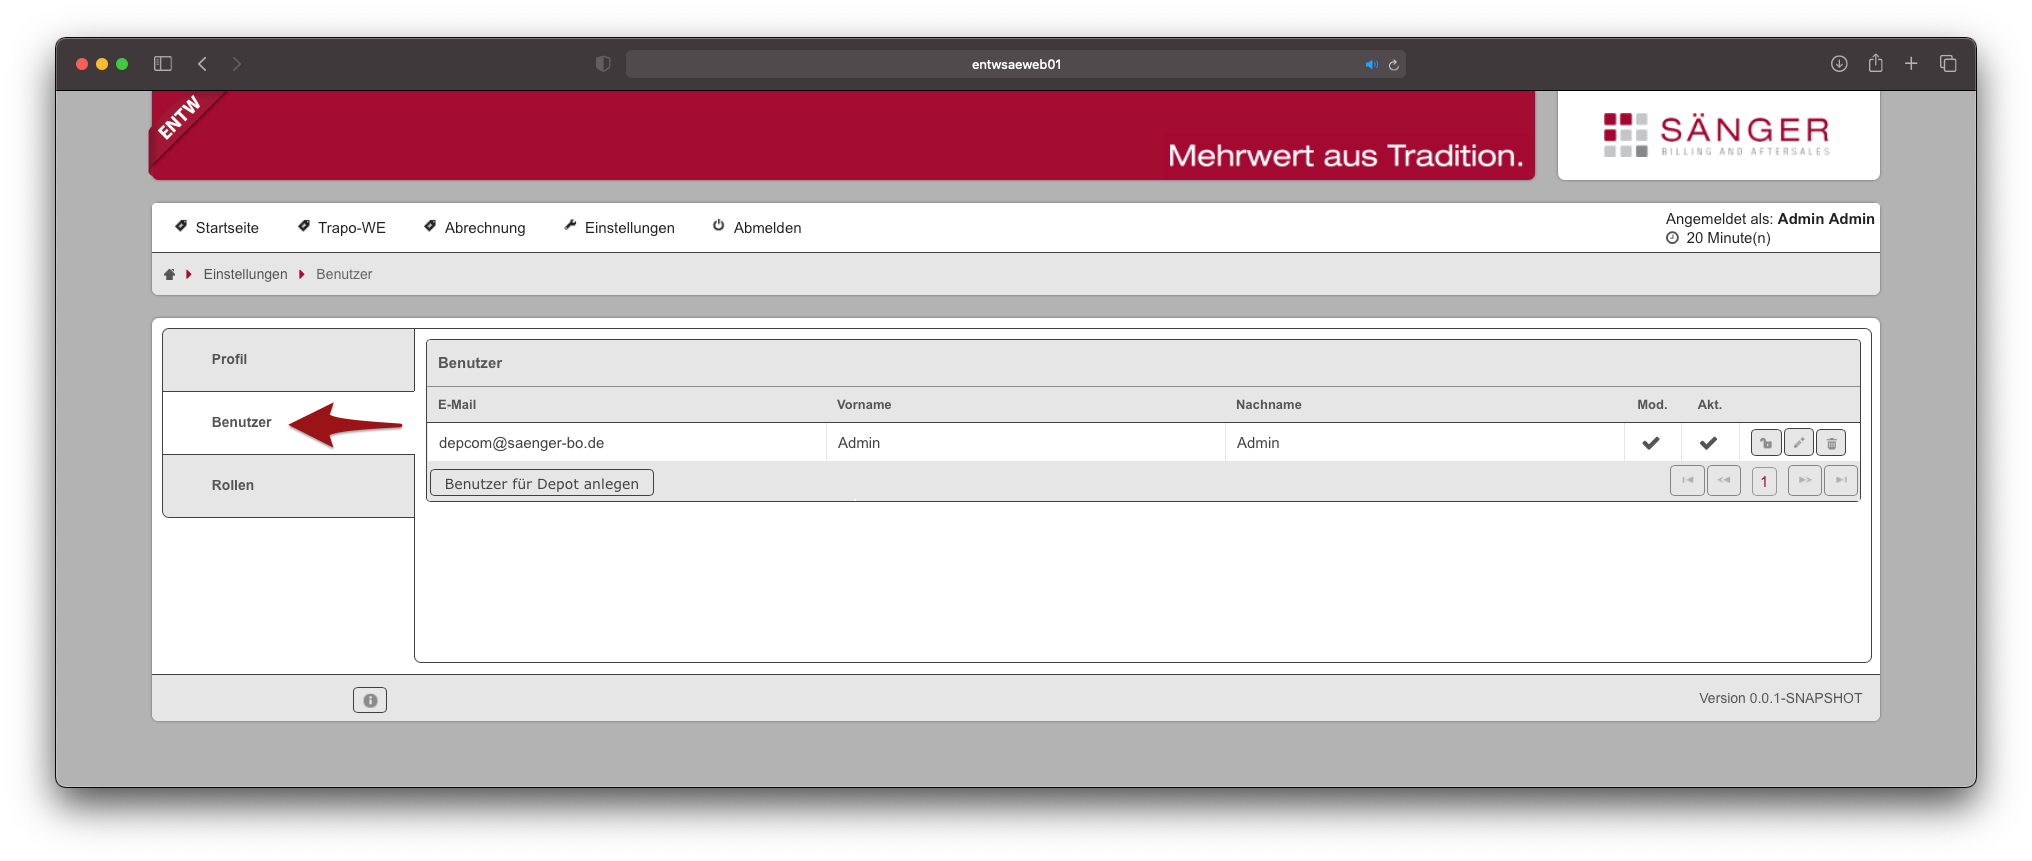Go to first page of the Benutzer table
Image resolution: width=2032 pixels, height=861 pixels.
[1687, 481]
